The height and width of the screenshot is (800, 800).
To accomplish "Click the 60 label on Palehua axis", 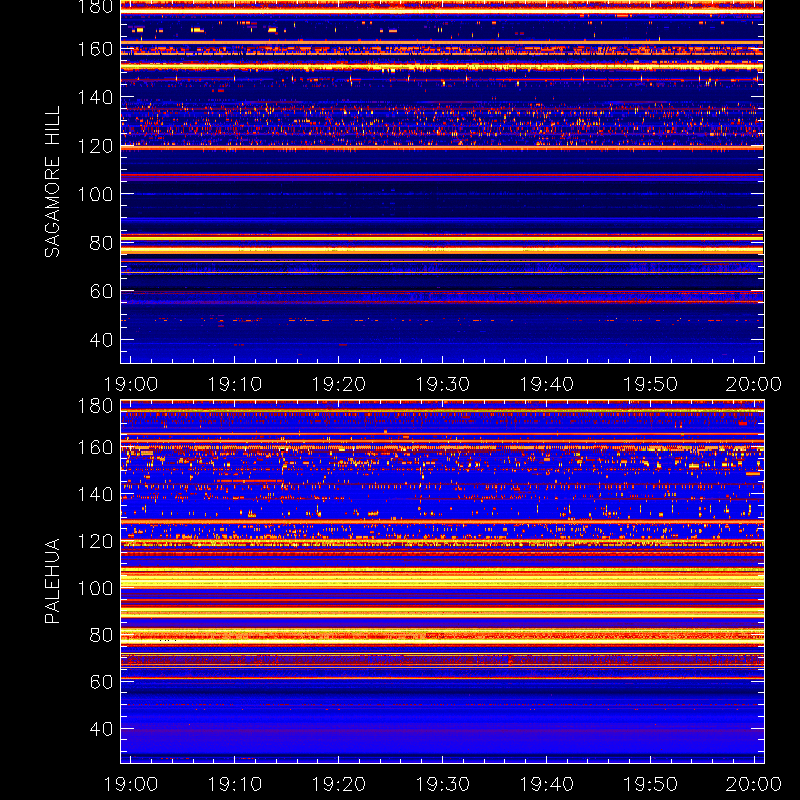I will pyautogui.click(x=101, y=682).
